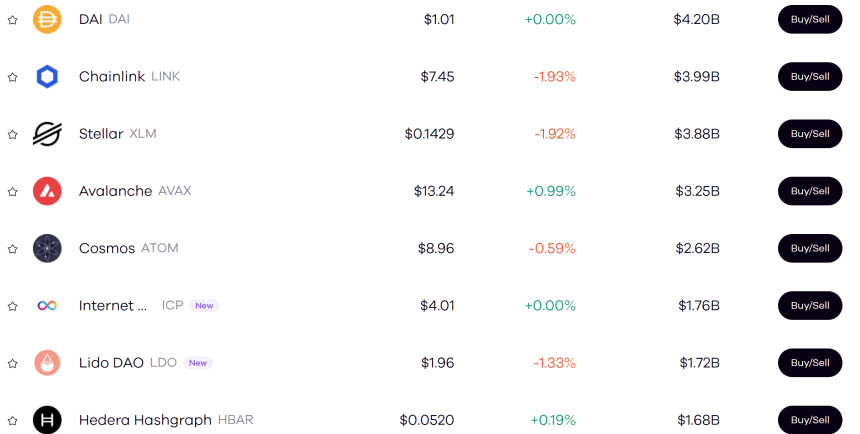Toggle the star next to Chainlink

pos(13,77)
